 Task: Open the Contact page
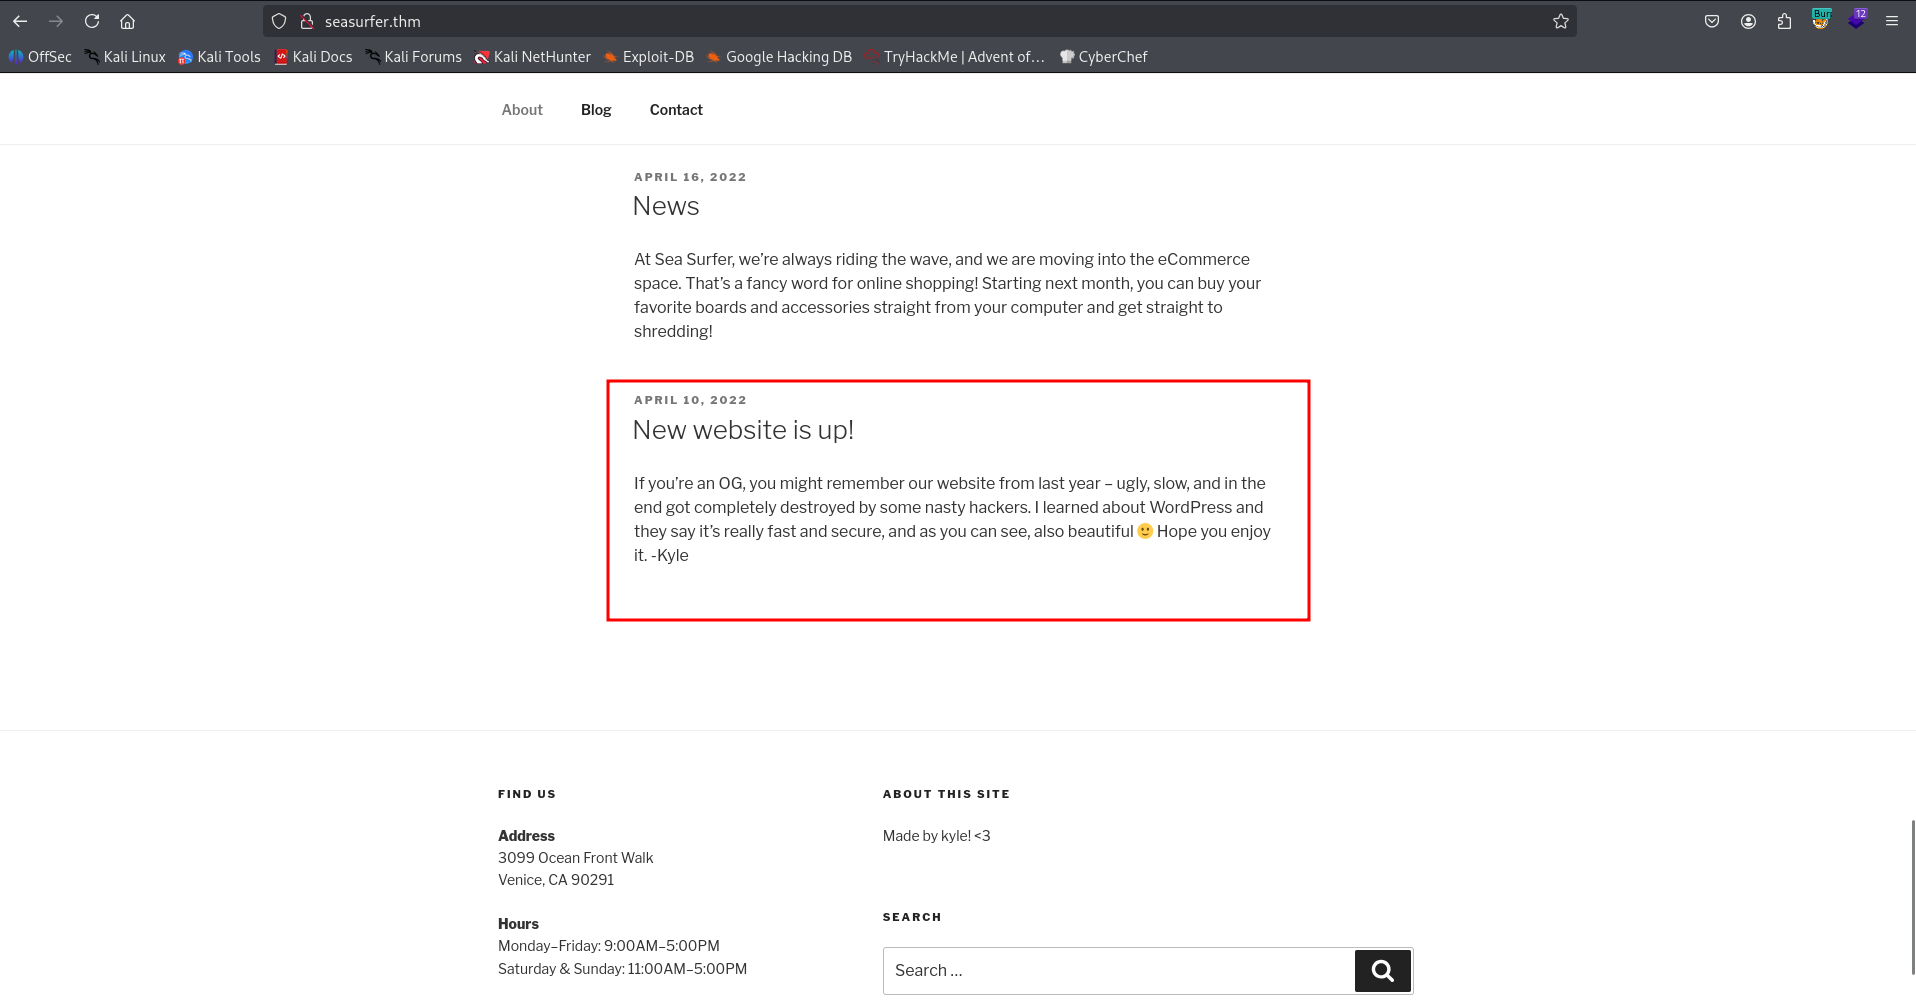coord(675,109)
